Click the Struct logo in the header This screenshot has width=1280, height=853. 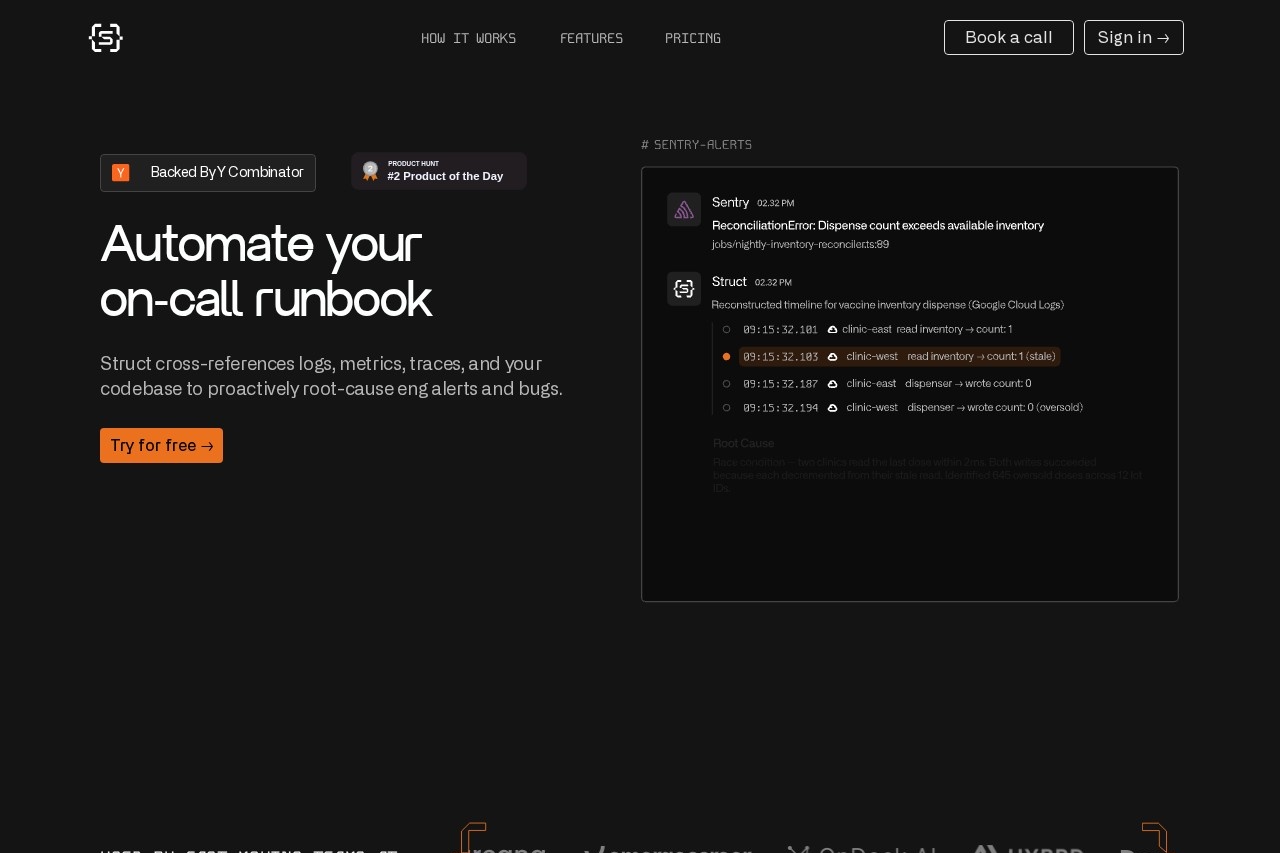click(x=105, y=38)
